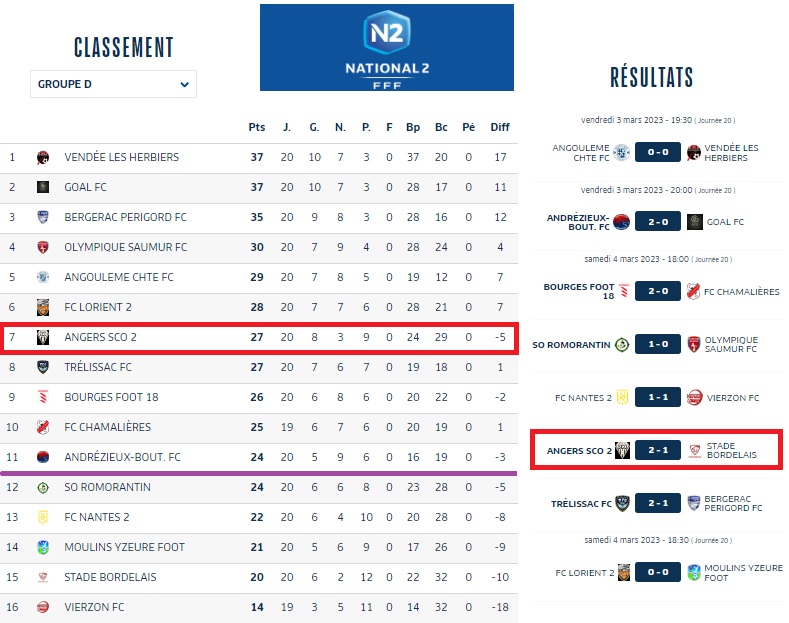
Task: Click the Moulins Yzeure Foot crest in standings
Action: coord(43,547)
